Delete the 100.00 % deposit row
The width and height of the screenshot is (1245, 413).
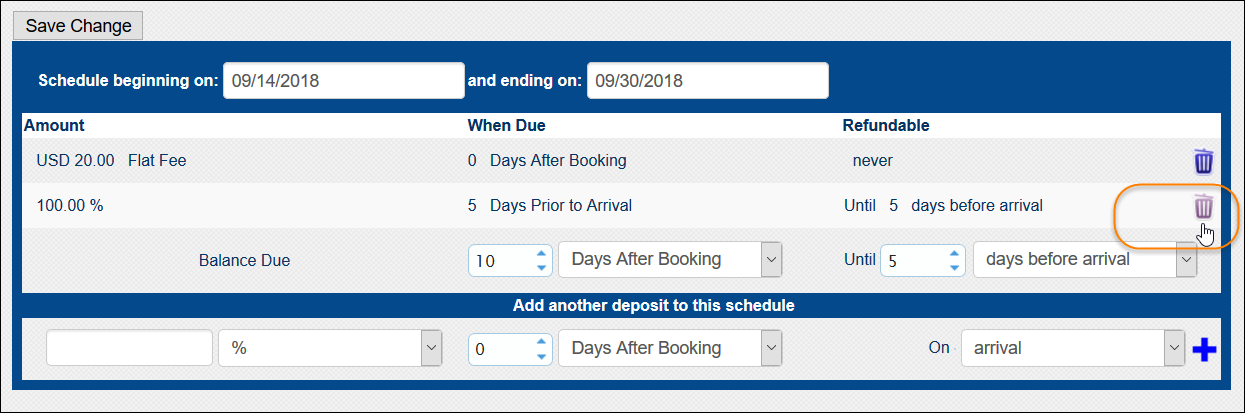(1204, 207)
